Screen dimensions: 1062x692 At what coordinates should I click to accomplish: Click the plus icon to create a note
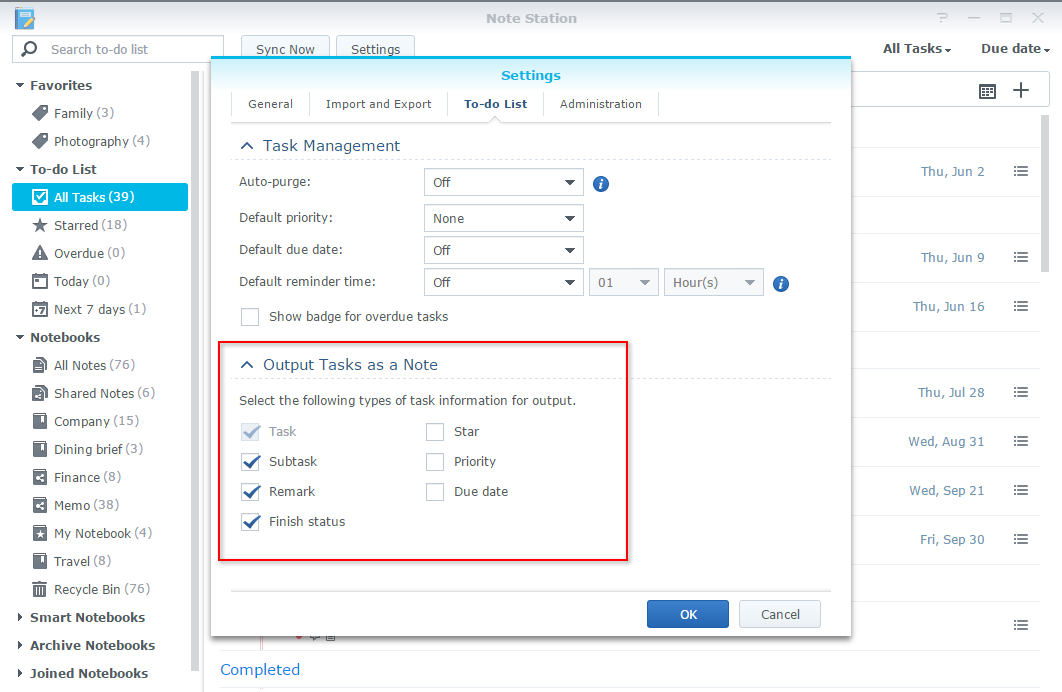coord(1020,90)
